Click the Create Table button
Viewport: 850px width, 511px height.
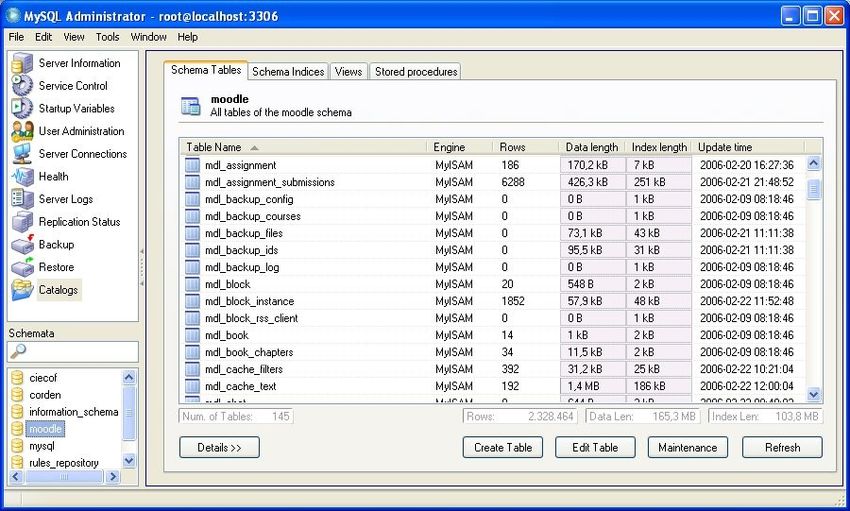point(503,448)
